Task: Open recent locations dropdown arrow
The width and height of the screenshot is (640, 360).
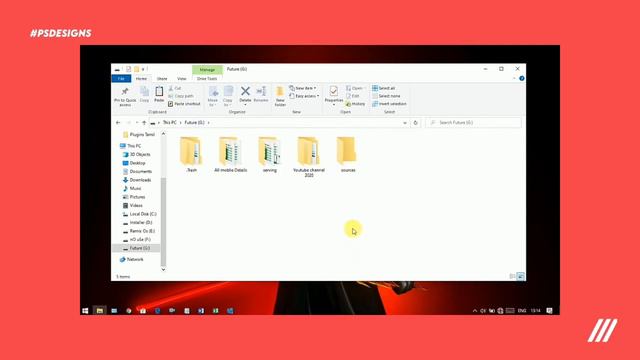Action: click(137, 122)
